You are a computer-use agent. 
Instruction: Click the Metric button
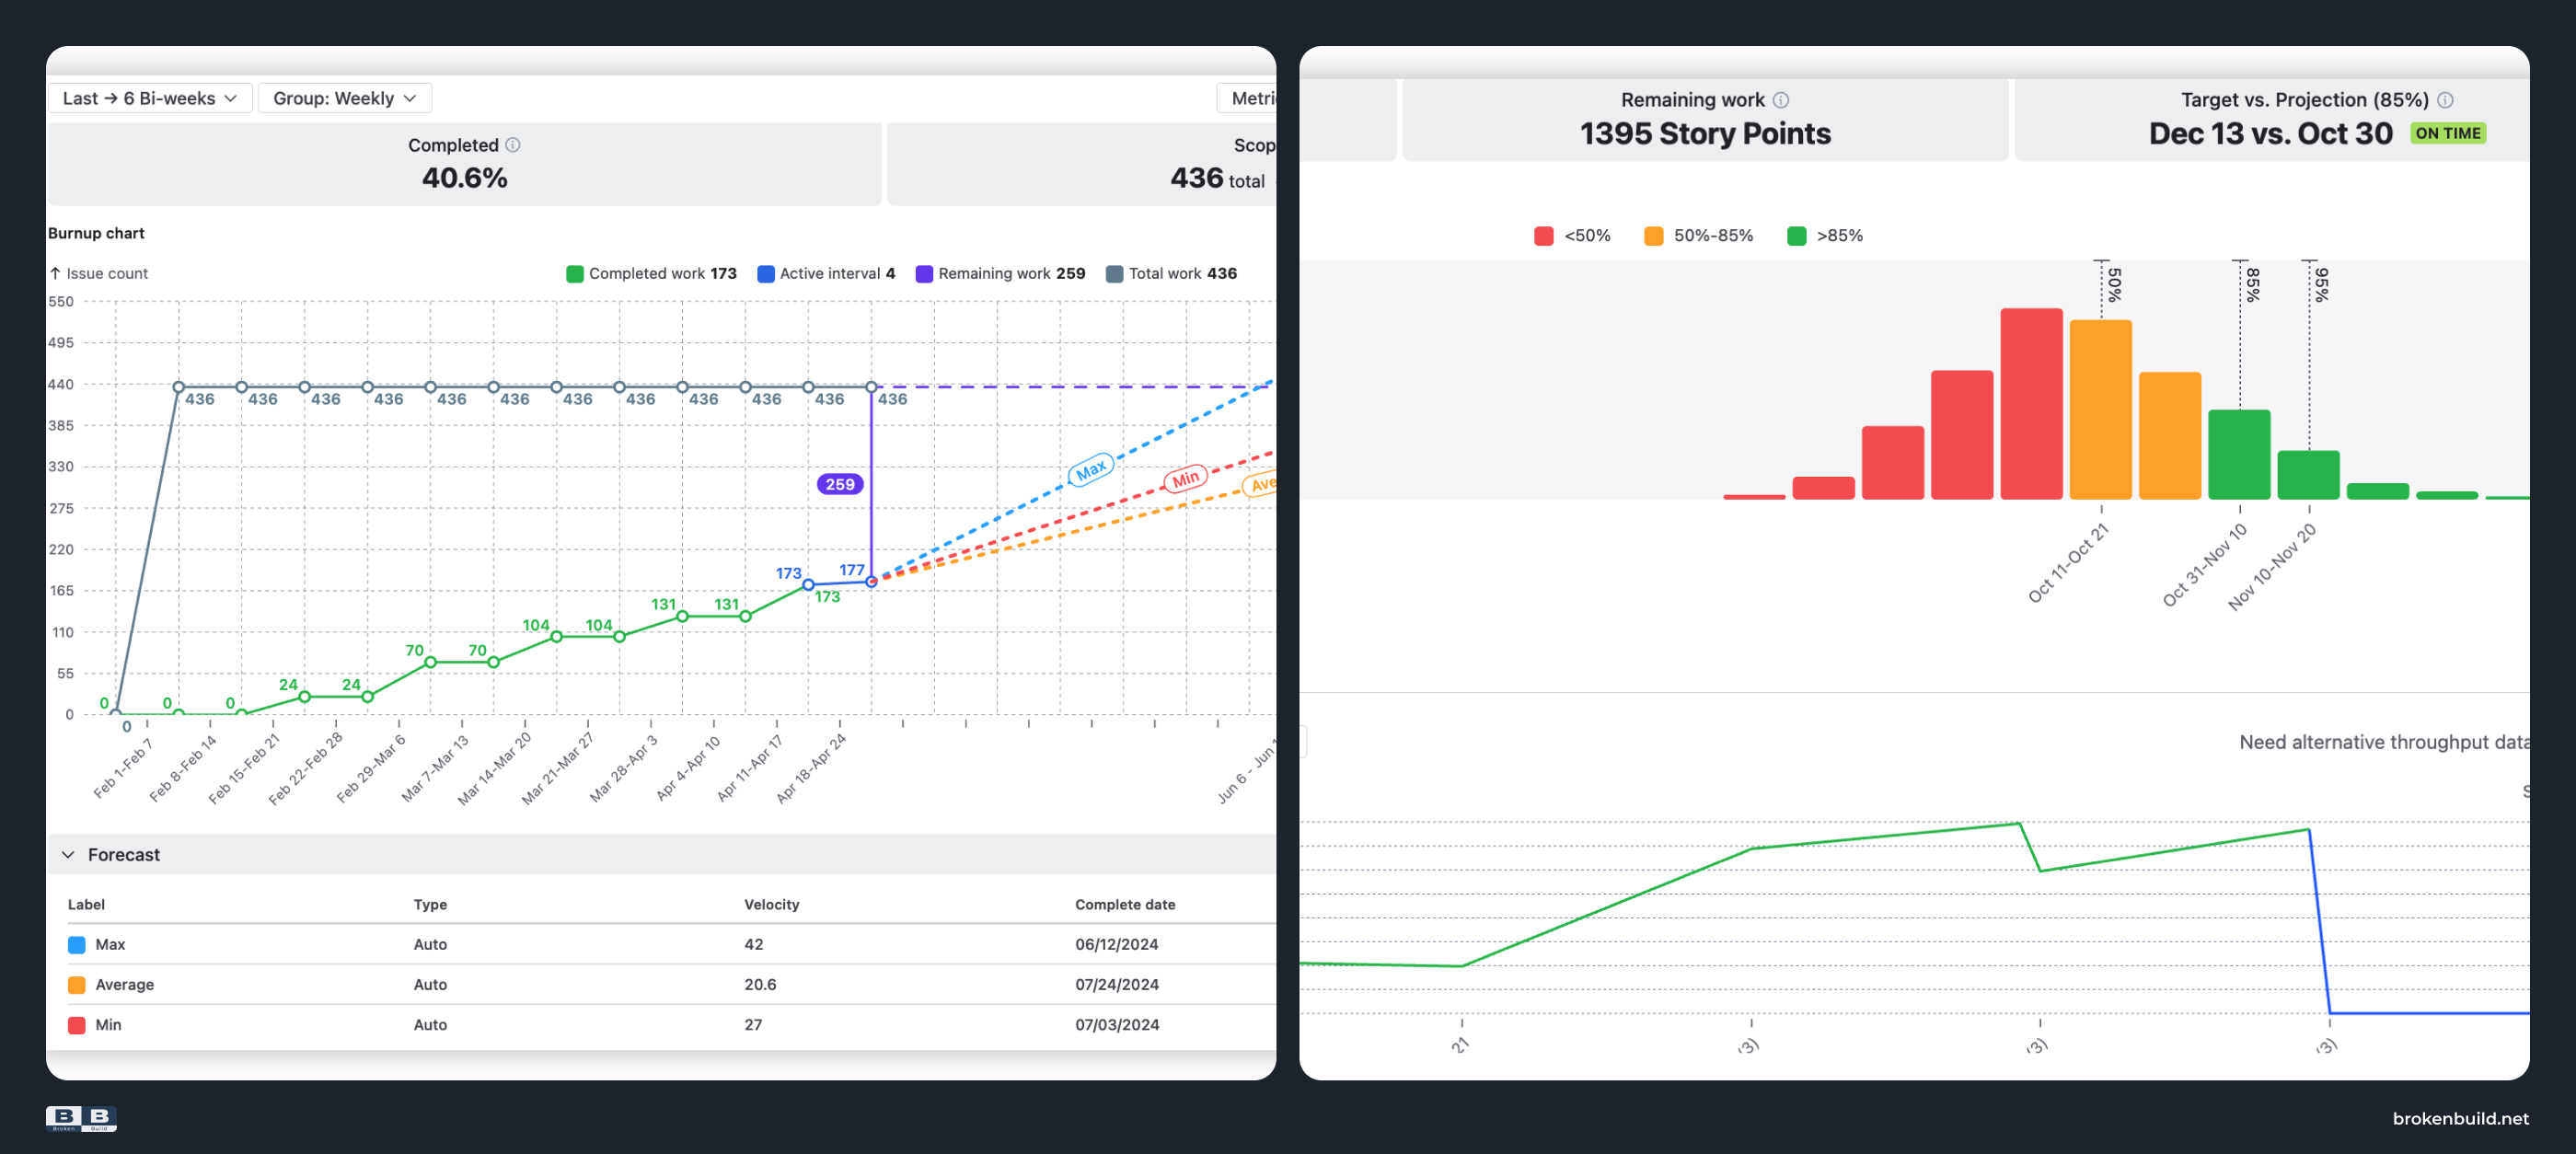coord(1247,98)
